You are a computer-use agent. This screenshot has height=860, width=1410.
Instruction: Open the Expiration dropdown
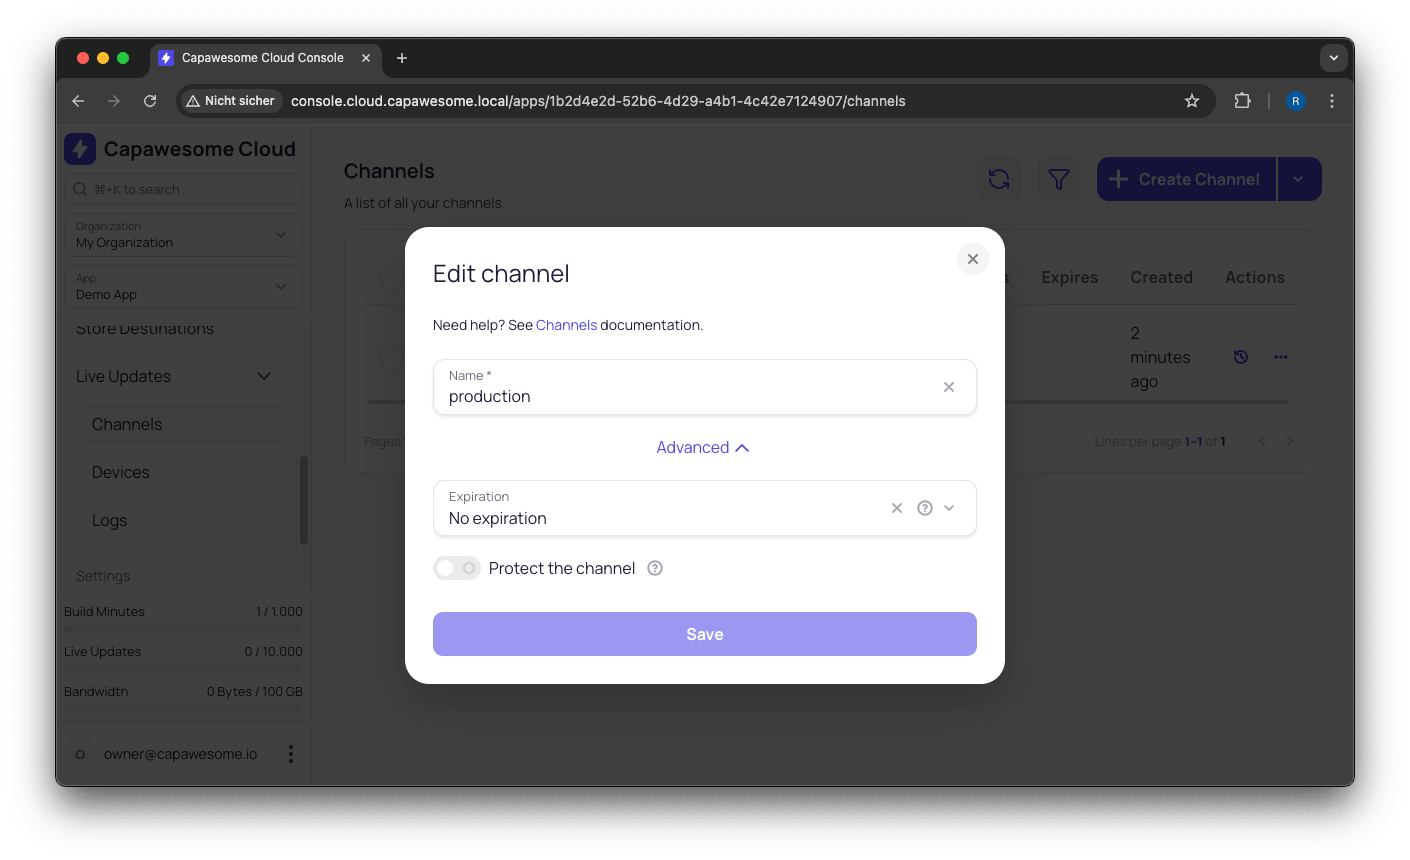[x=949, y=508]
